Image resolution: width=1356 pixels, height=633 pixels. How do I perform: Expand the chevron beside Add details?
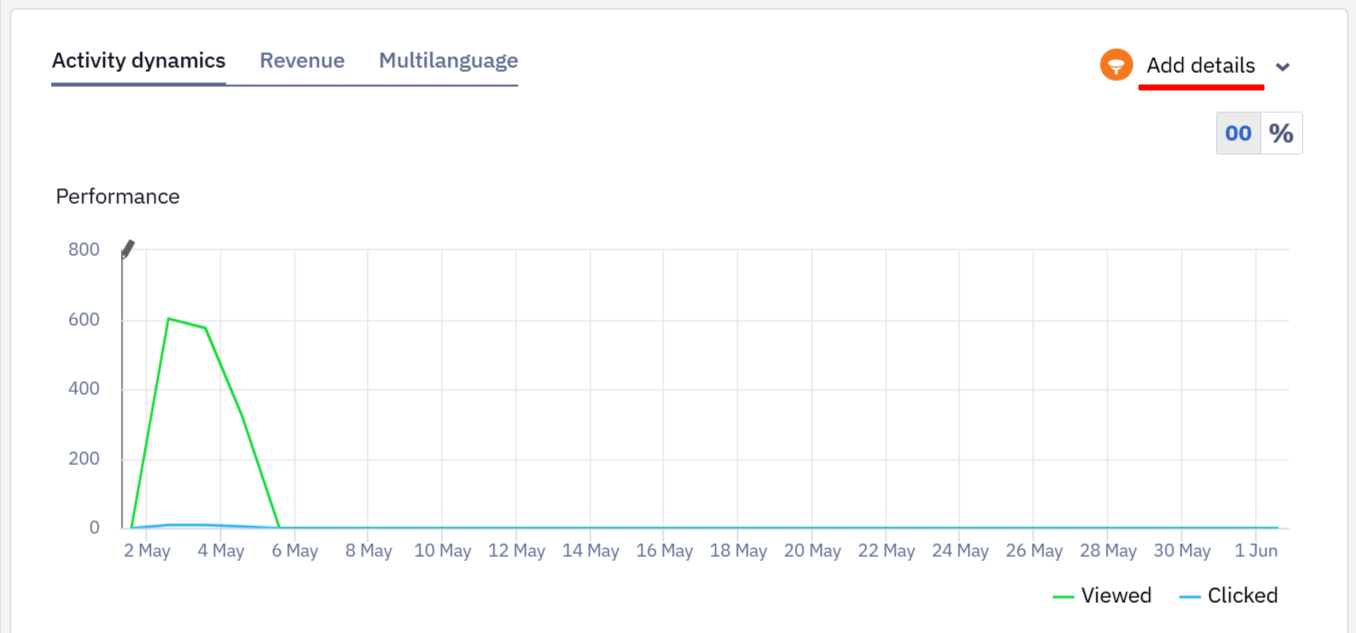pos(1283,67)
